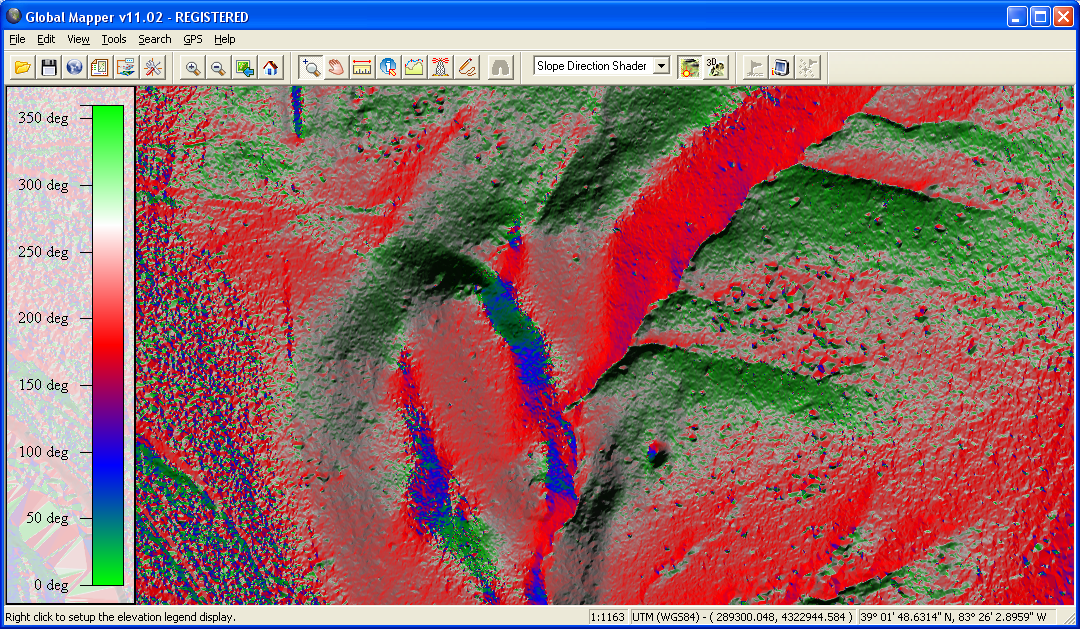Toggle full view with the house icon
This screenshot has width=1080, height=629.
(270, 67)
